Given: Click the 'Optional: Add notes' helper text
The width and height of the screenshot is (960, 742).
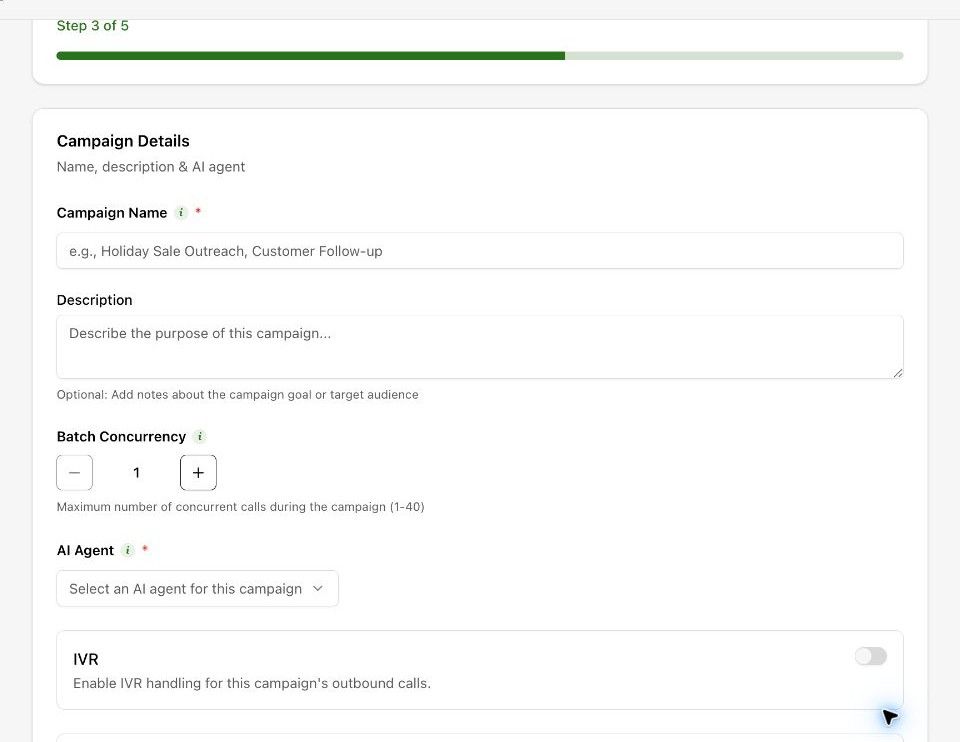Looking at the screenshot, I should coord(238,395).
